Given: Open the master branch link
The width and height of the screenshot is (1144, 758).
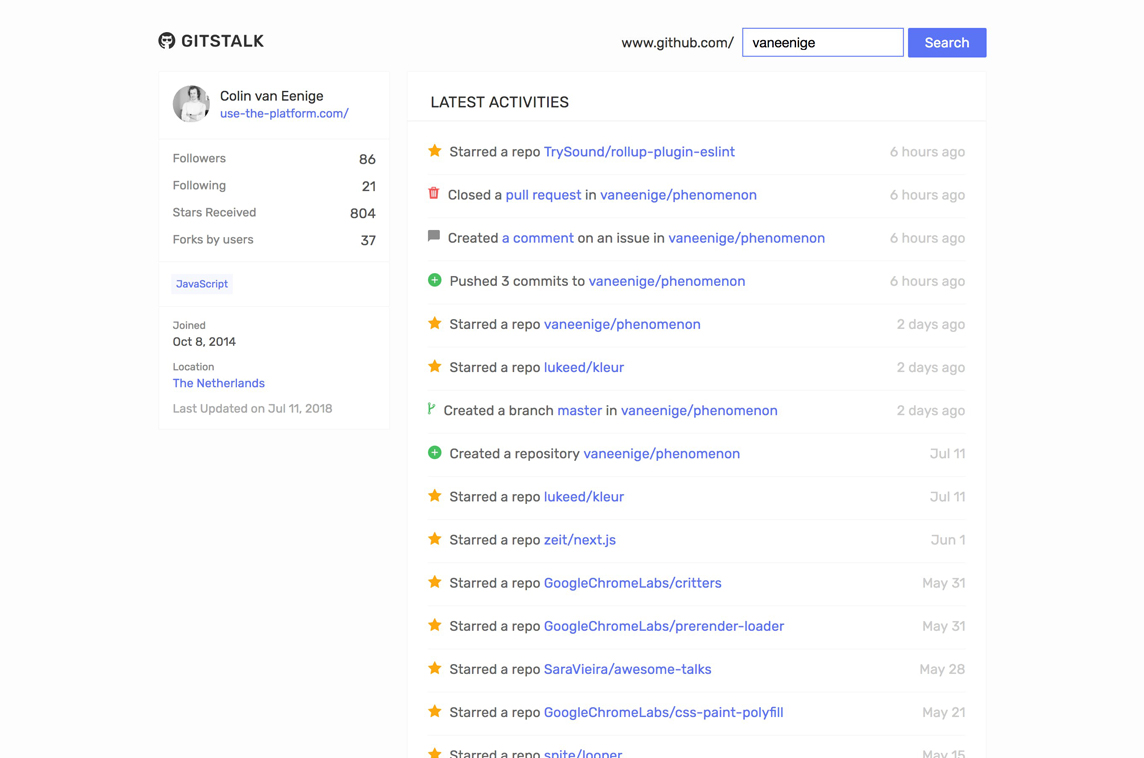Looking at the screenshot, I should pyautogui.click(x=580, y=410).
